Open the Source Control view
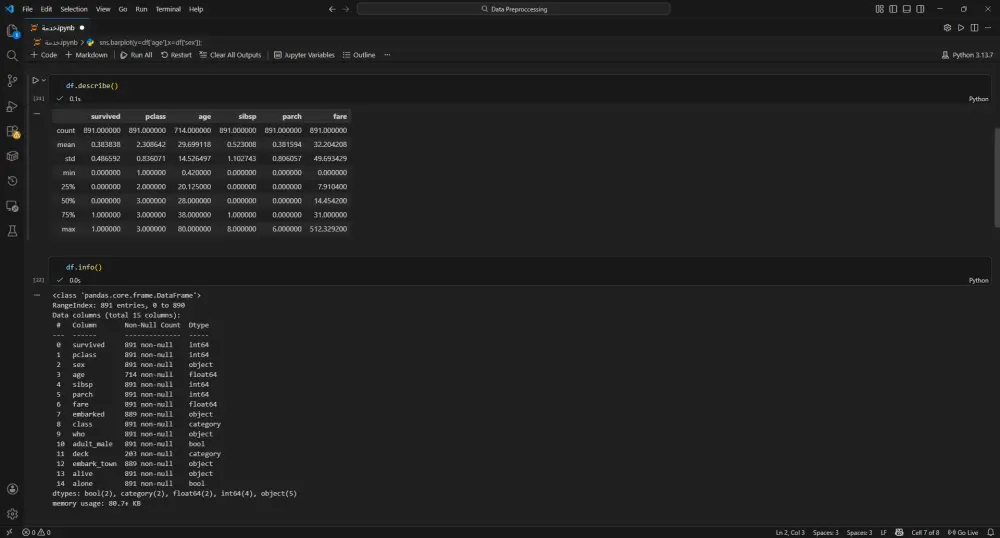The height and width of the screenshot is (538, 1000). tap(12, 81)
